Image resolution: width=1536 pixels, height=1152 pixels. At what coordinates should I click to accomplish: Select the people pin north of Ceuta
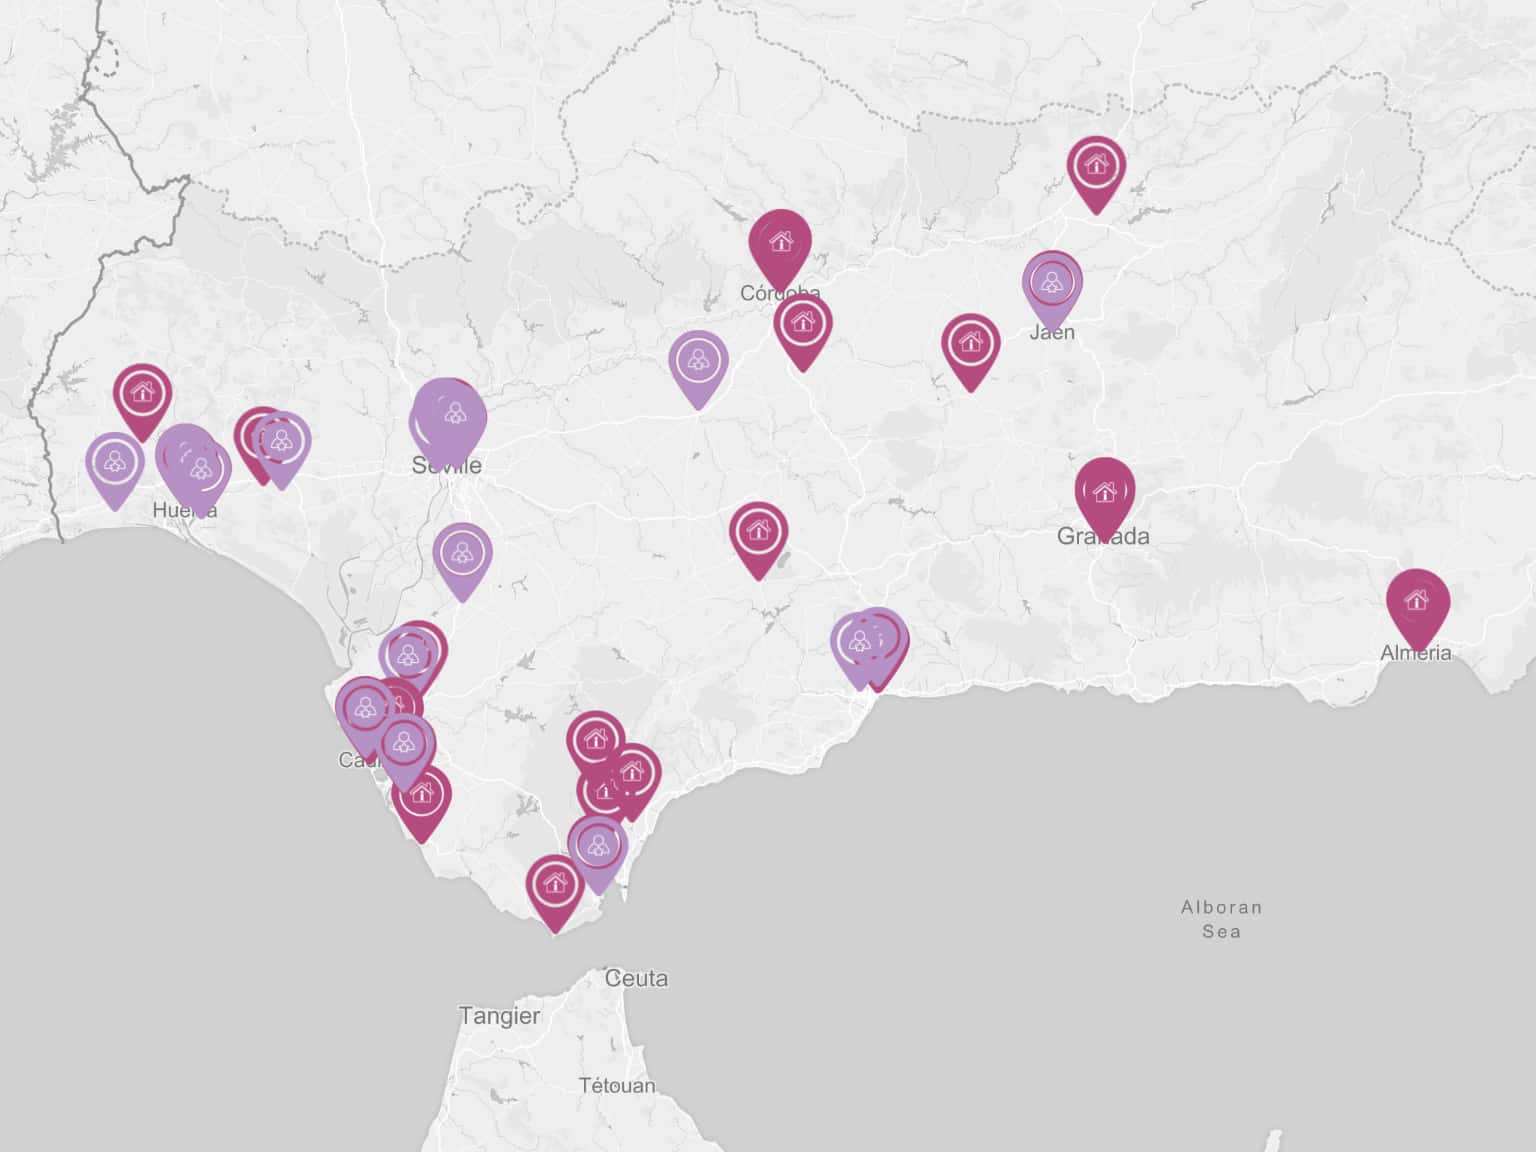(x=598, y=848)
